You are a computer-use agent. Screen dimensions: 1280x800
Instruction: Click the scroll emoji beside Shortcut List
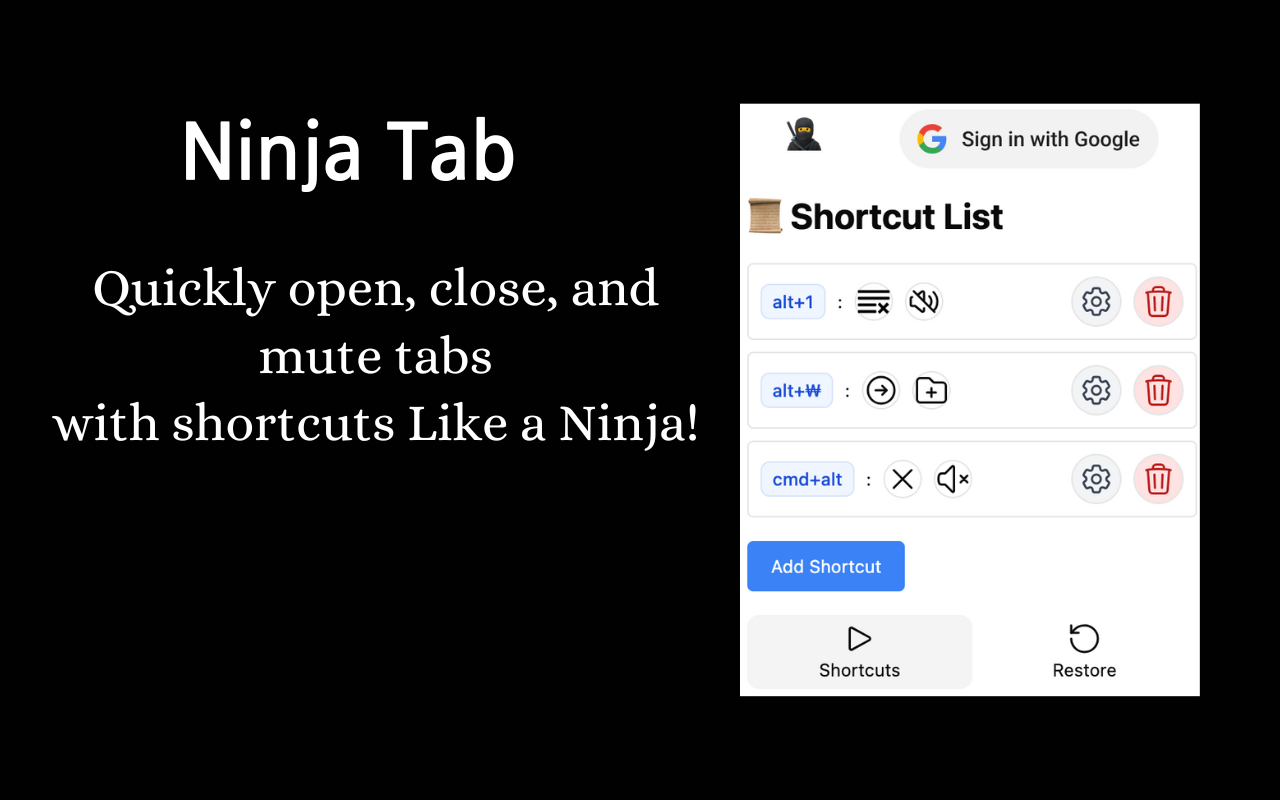point(765,216)
